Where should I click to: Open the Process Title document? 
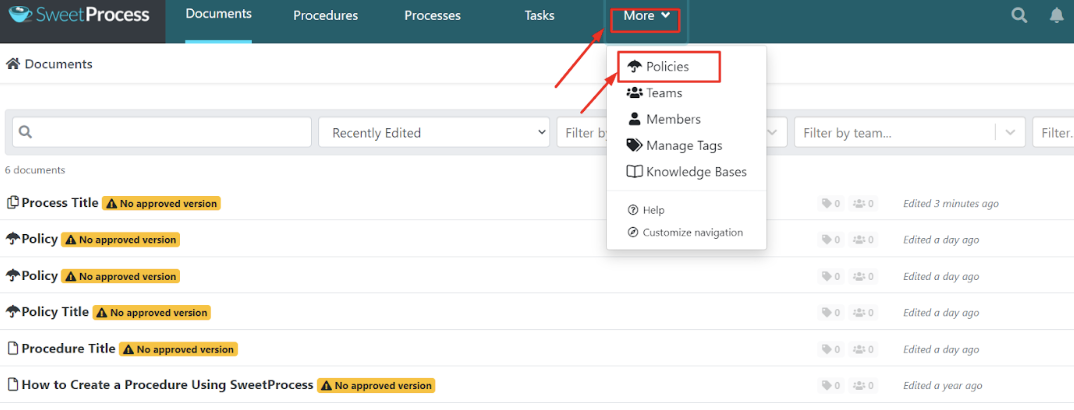click(x=60, y=203)
